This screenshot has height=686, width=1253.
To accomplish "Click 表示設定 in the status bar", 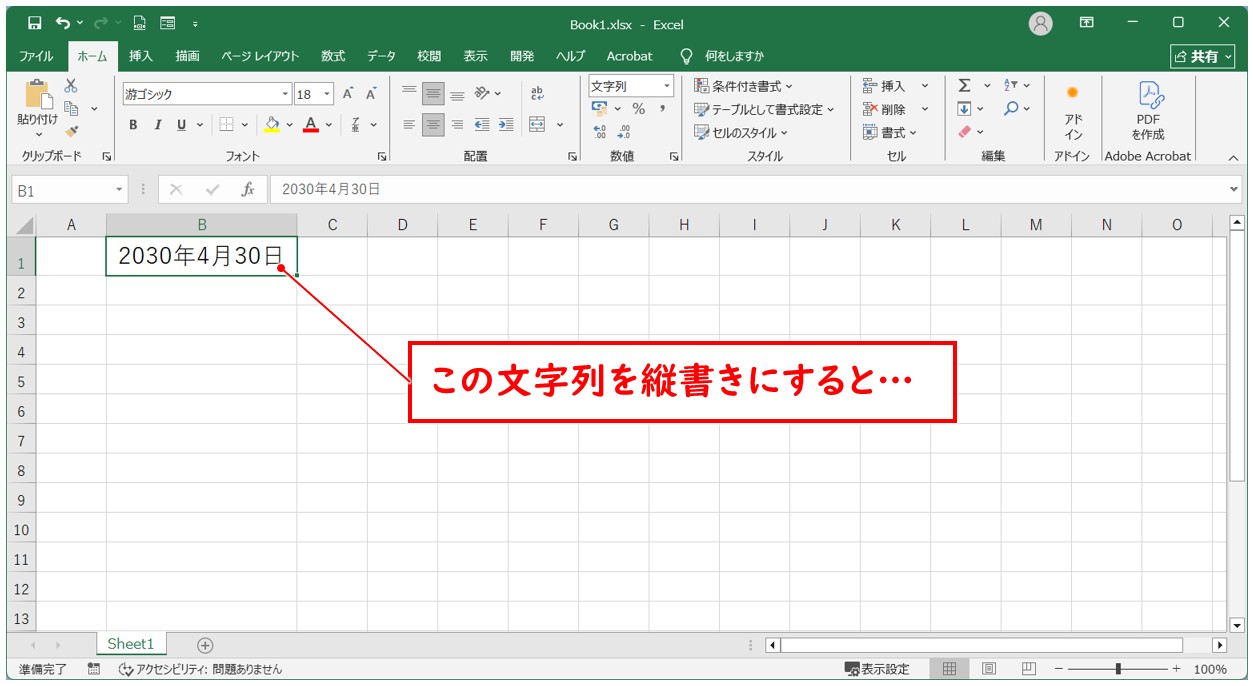I will click(877, 669).
